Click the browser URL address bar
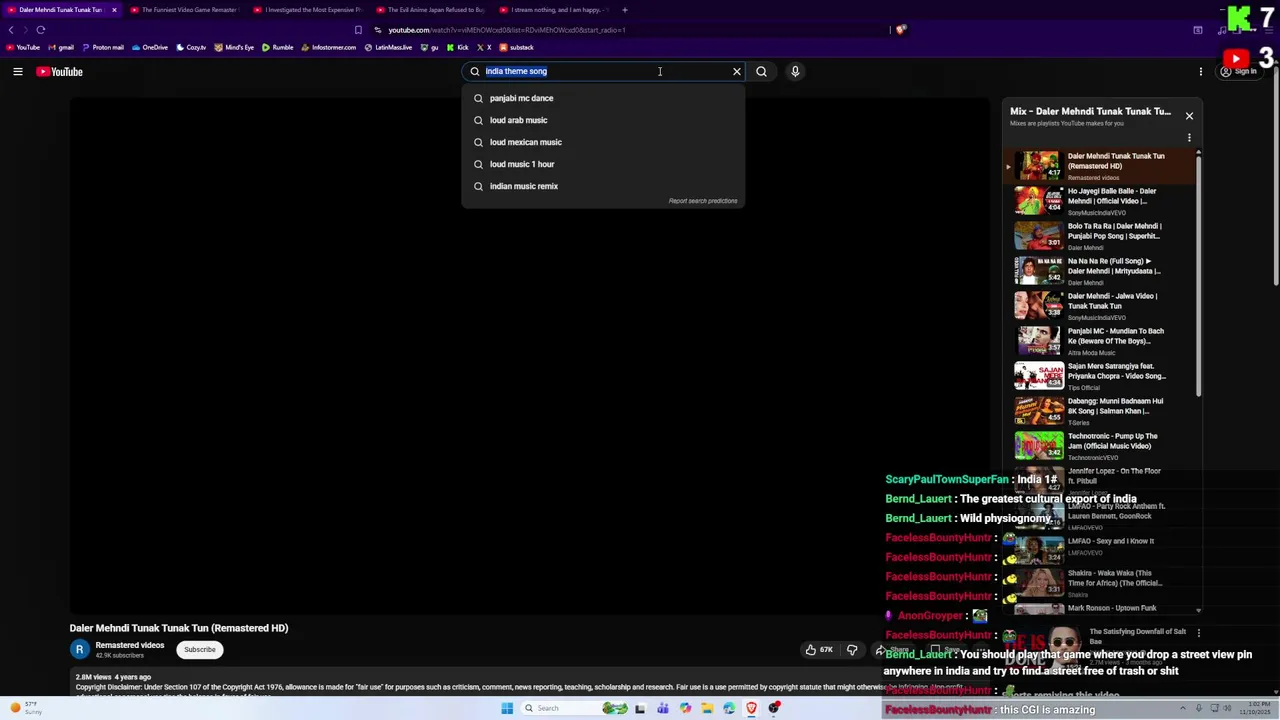This screenshot has width=1280, height=720. (630, 30)
